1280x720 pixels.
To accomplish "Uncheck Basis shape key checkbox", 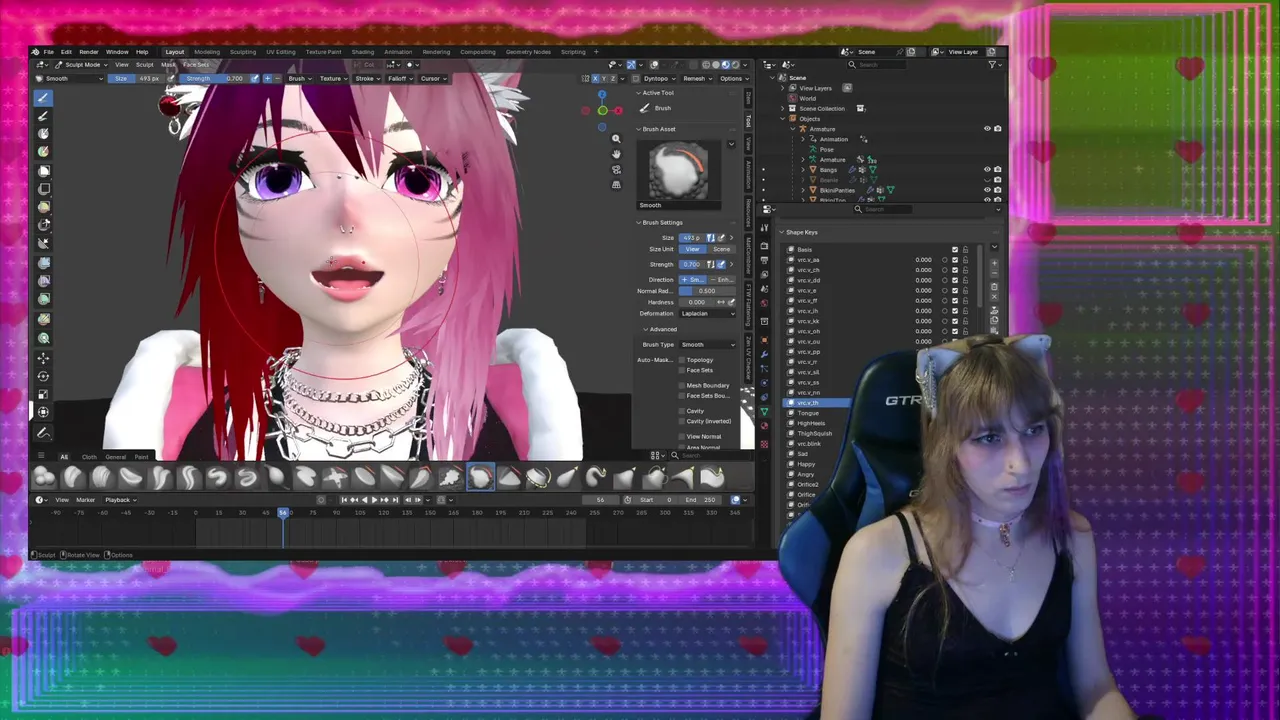I will tap(955, 249).
